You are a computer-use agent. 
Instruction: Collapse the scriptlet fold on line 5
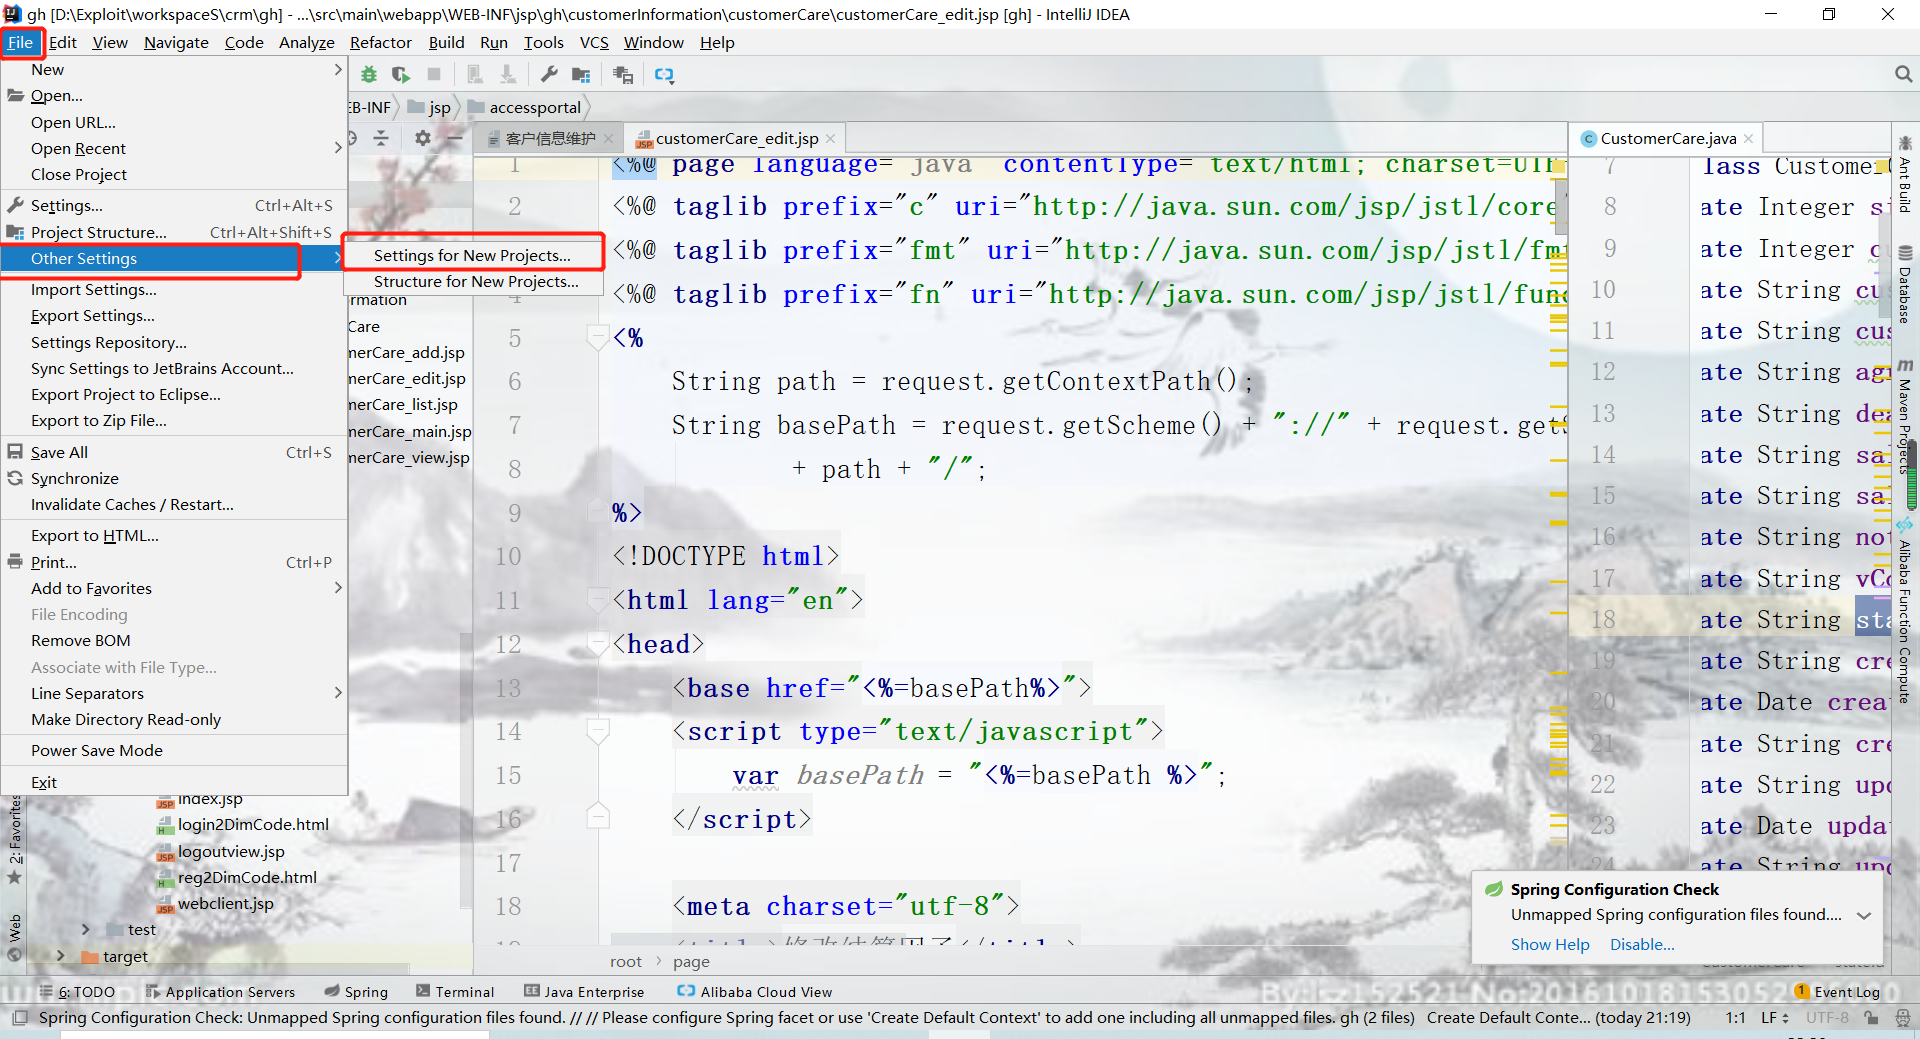[598, 338]
